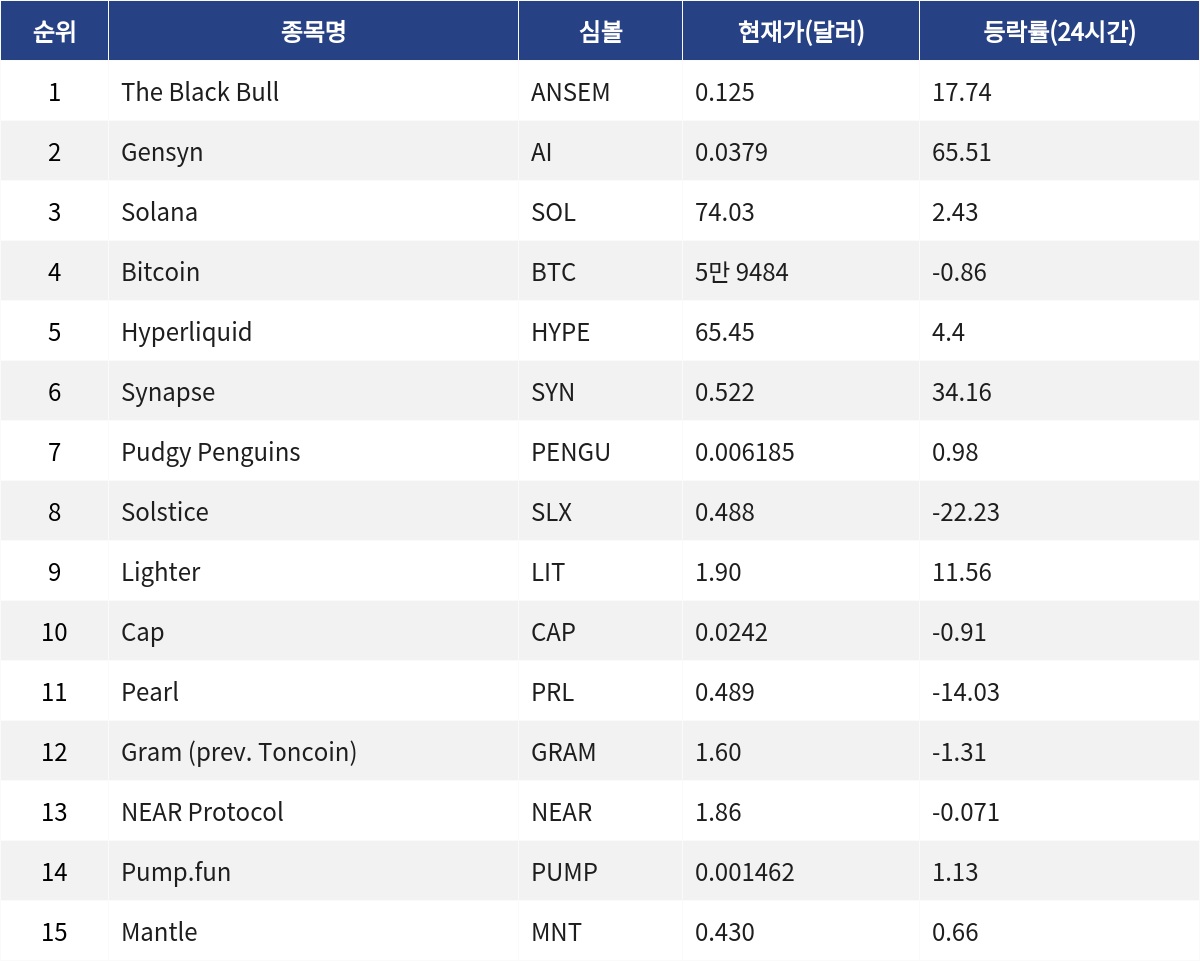The width and height of the screenshot is (1200, 961).
Task: Click the price value 5만 9484
Action: click(742, 272)
